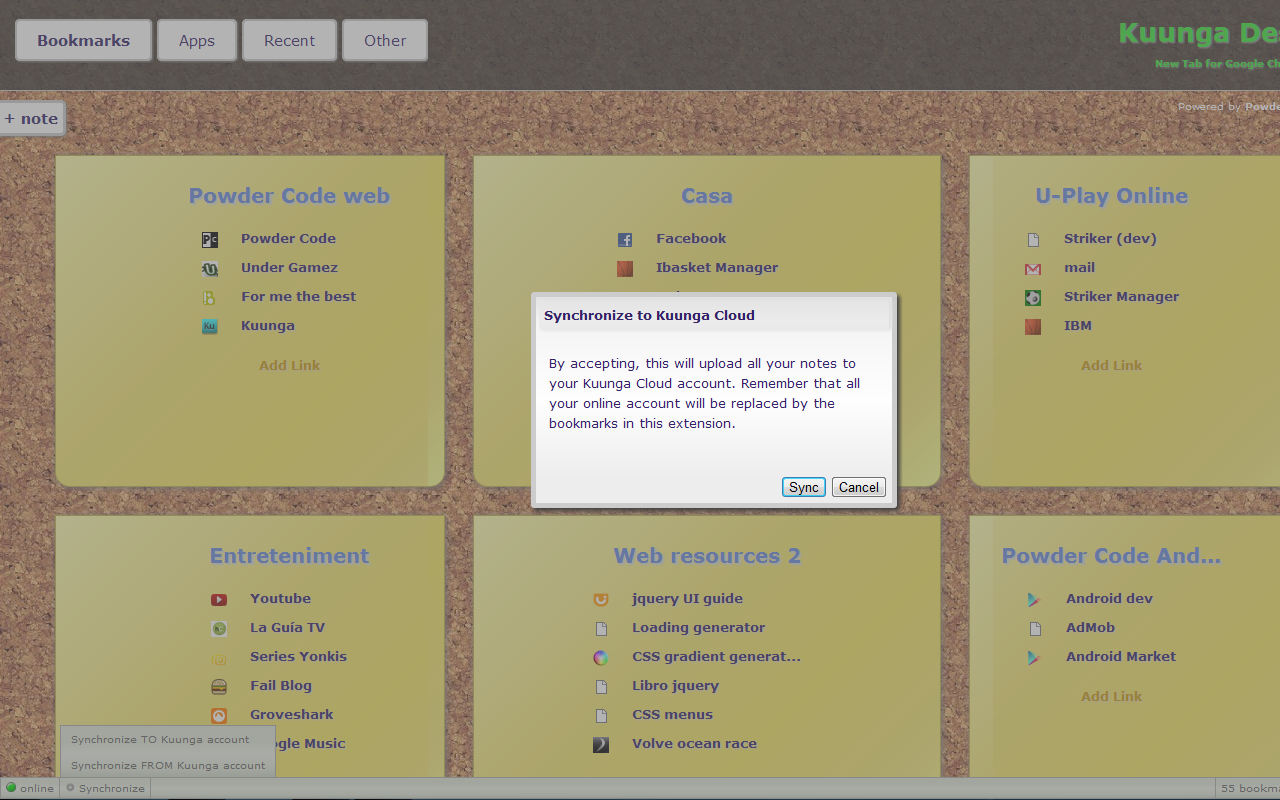Click the Powder Code web note title
This screenshot has width=1280, height=800.
pyautogui.click(x=289, y=196)
